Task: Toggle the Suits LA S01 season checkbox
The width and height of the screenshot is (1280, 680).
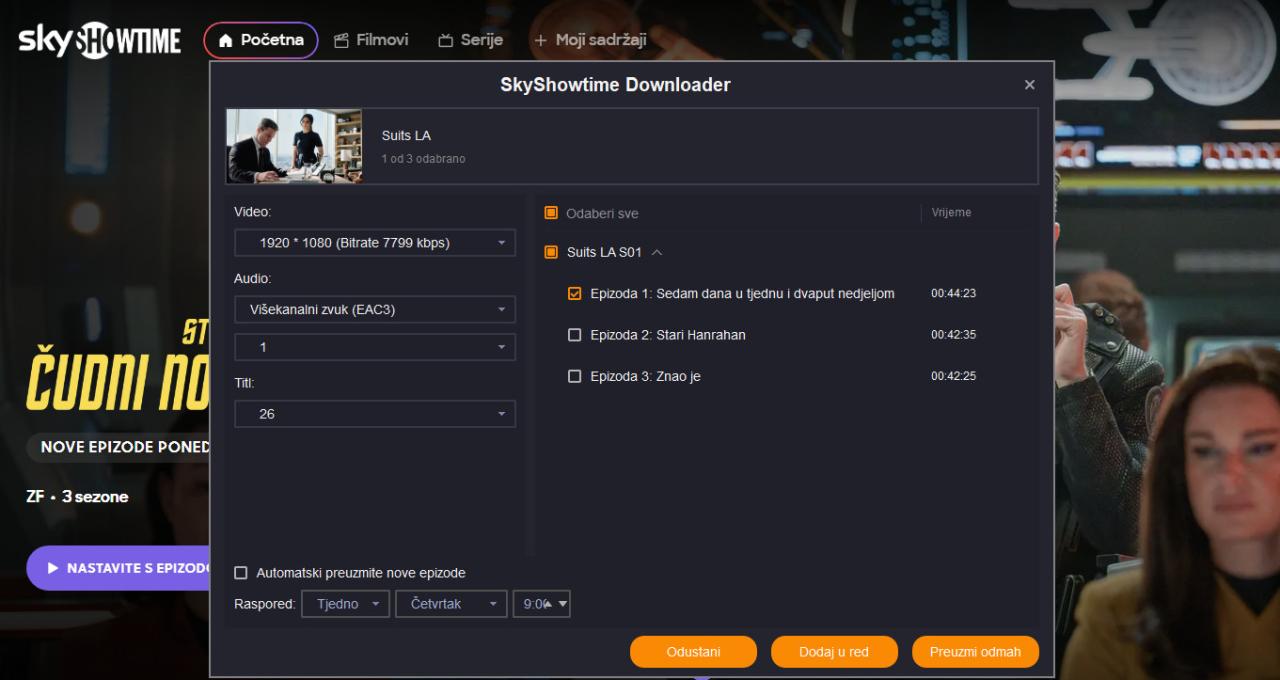Action: [x=551, y=252]
